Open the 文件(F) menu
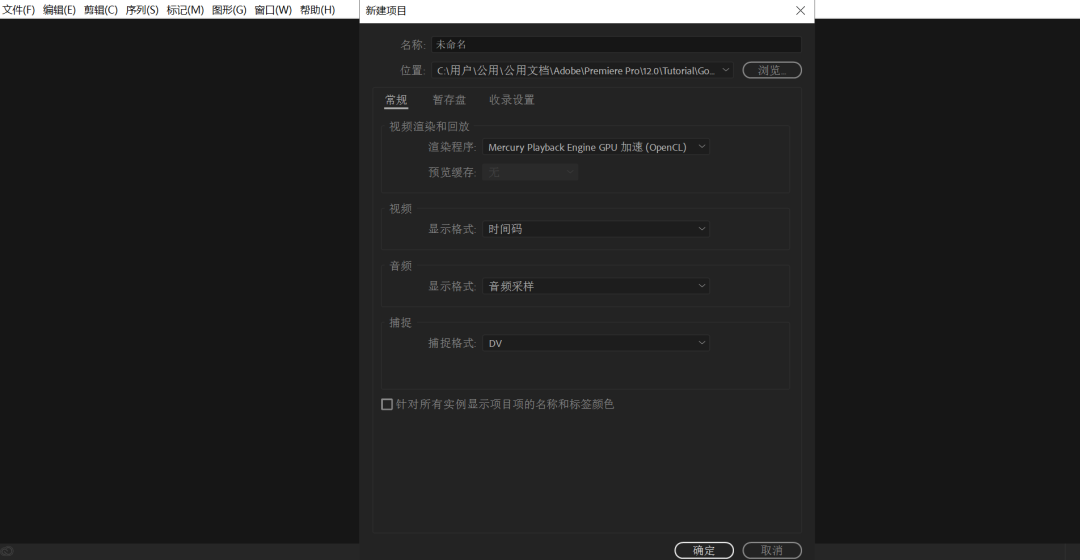This screenshot has height=560, width=1080. 19,10
